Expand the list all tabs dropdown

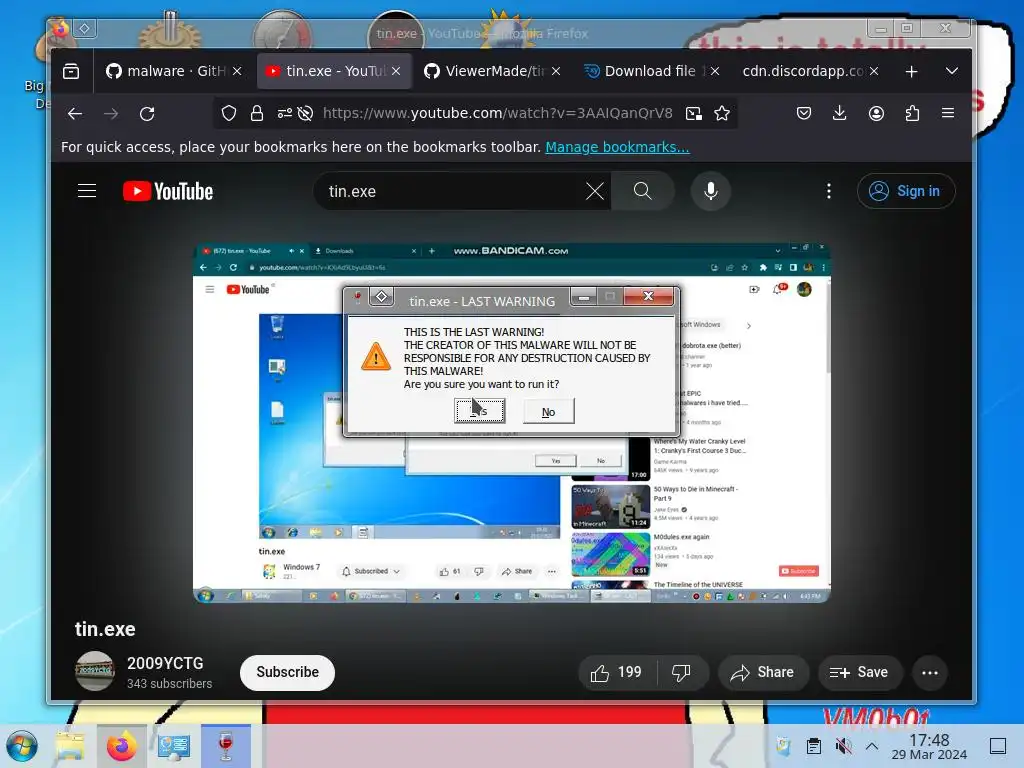coord(952,71)
